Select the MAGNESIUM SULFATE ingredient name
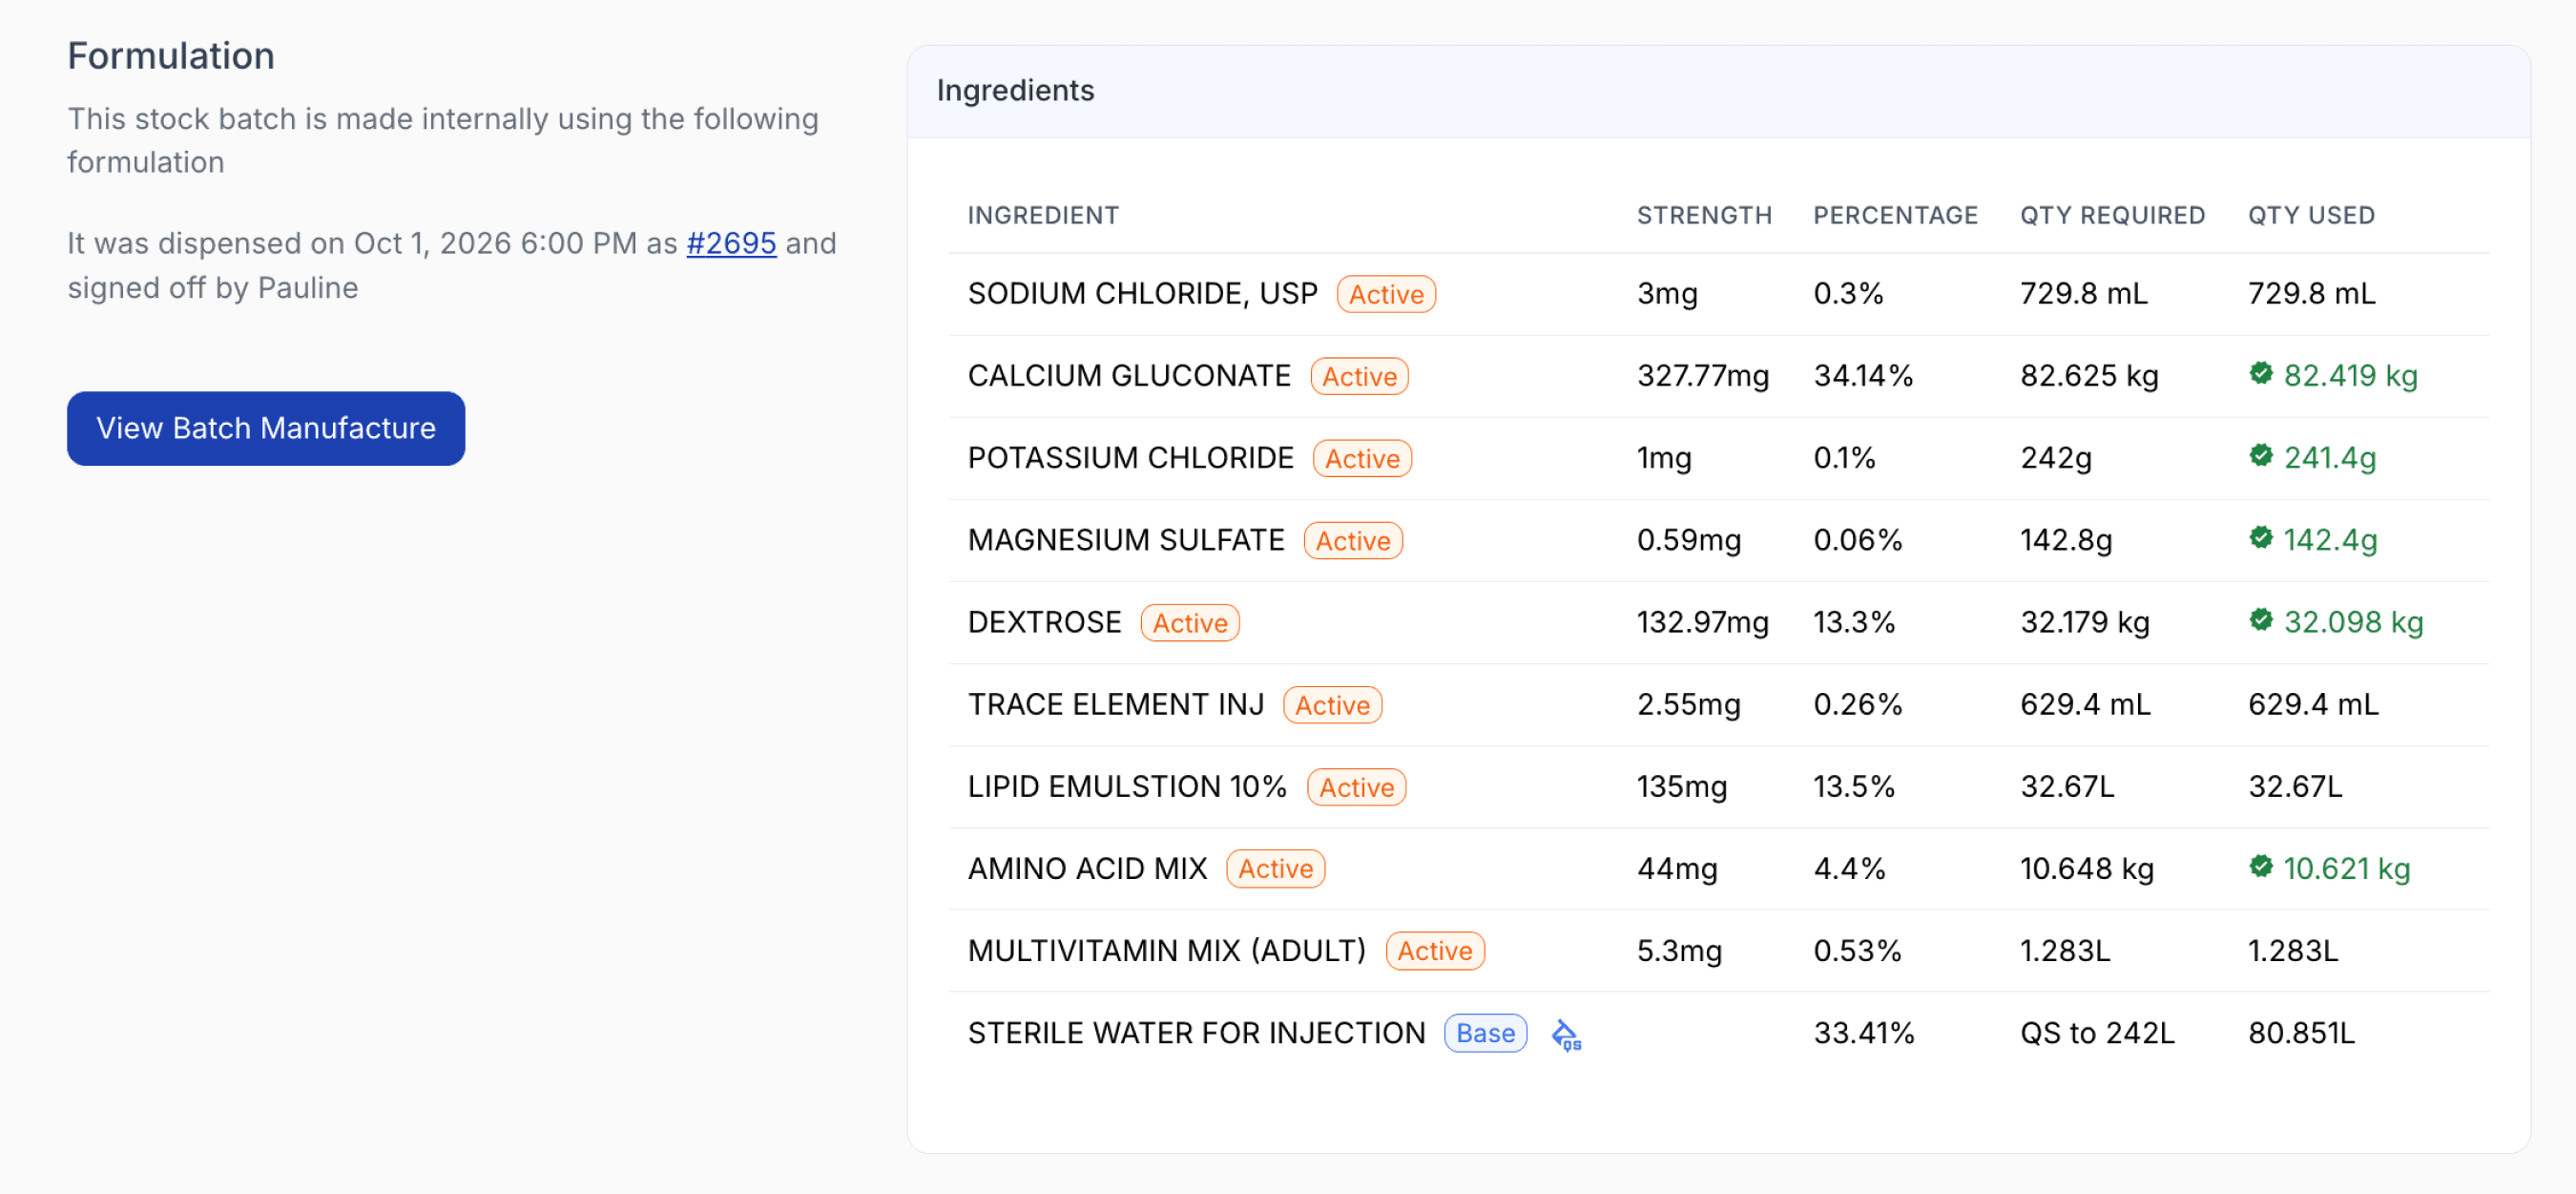Image resolution: width=2576 pixels, height=1194 pixels. [x=1126, y=540]
